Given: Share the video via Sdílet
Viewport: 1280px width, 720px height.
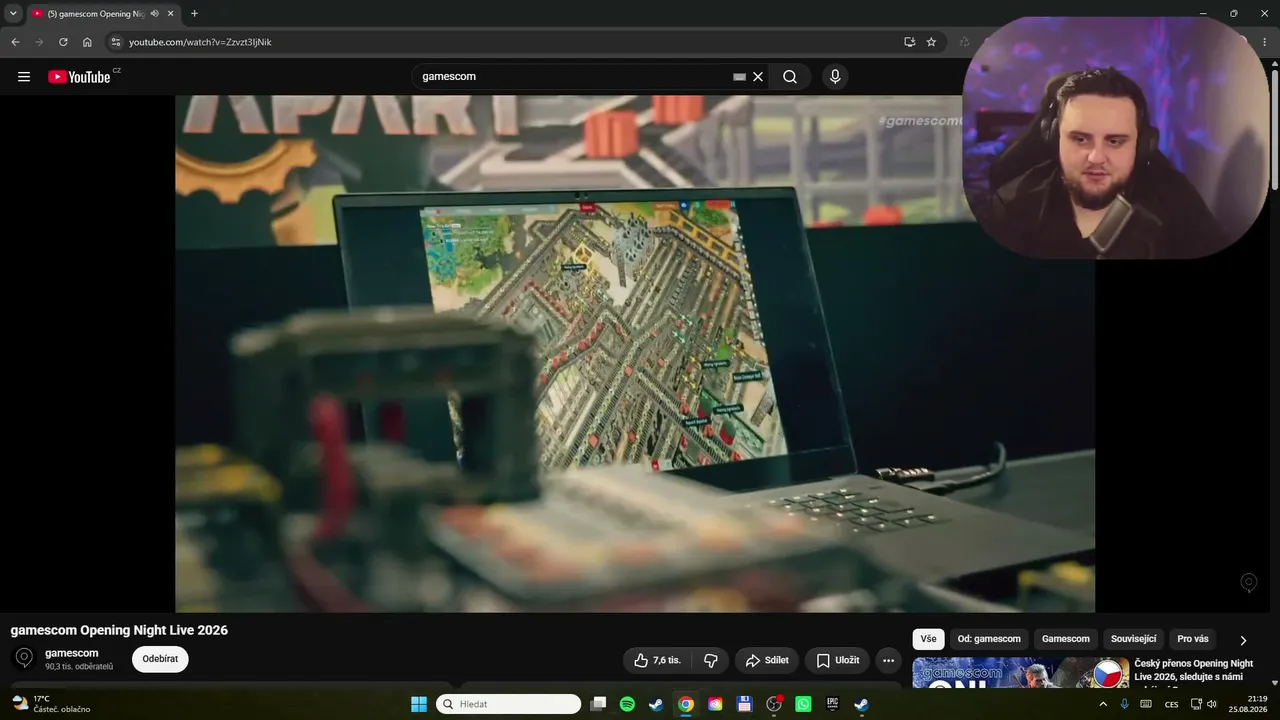Looking at the screenshot, I should (x=767, y=660).
